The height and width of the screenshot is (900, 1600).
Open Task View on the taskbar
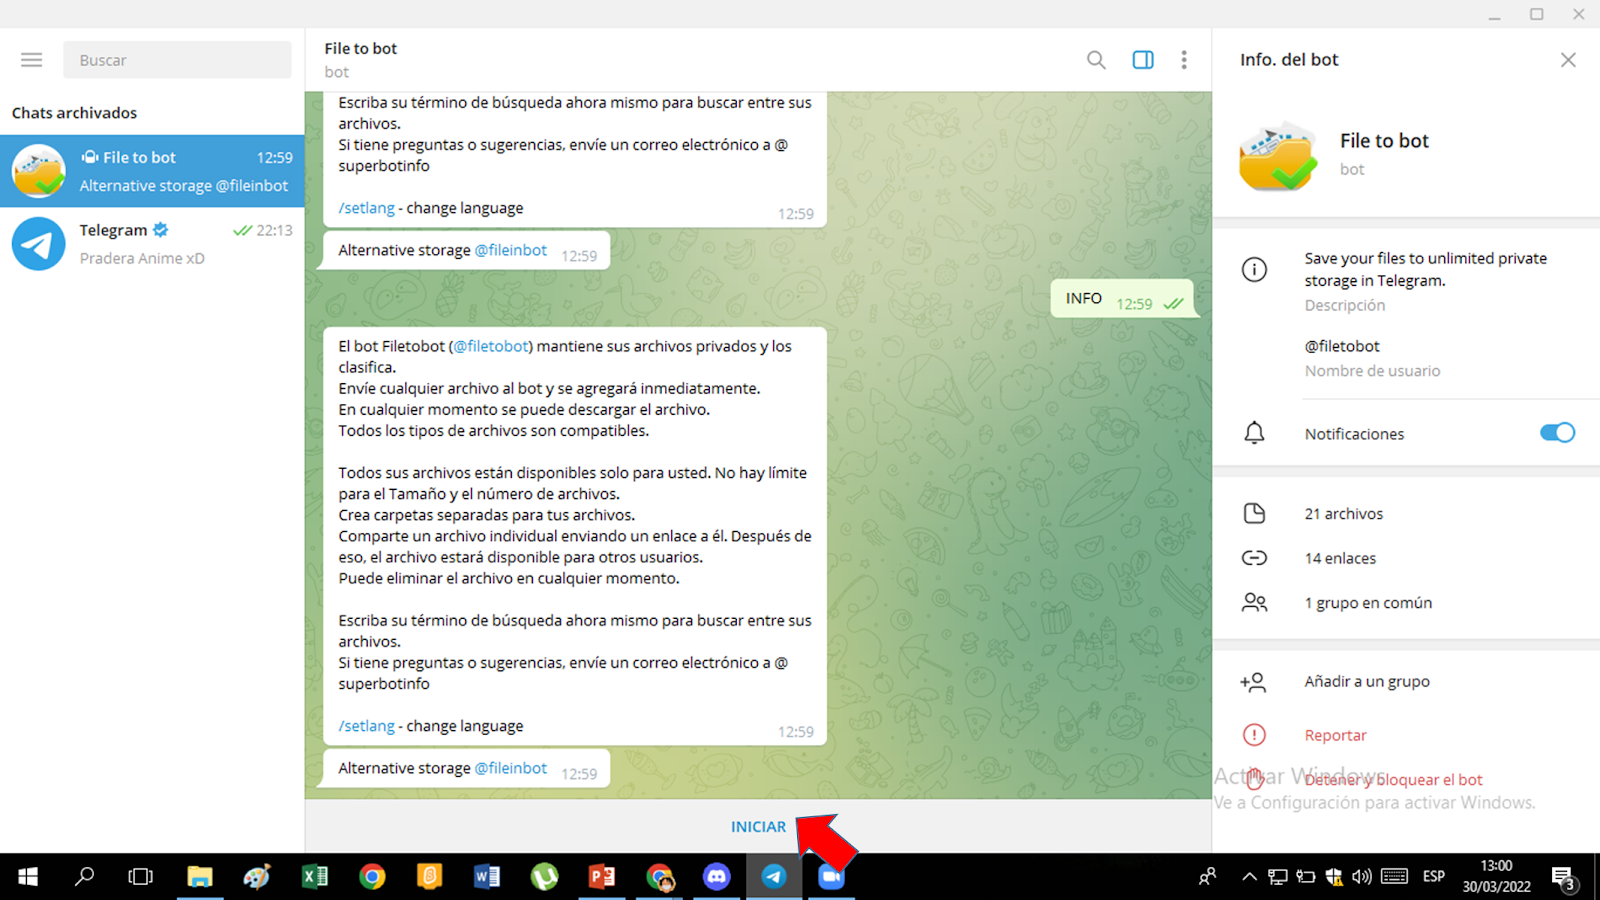pyautogui.click(x=141, y=877)
